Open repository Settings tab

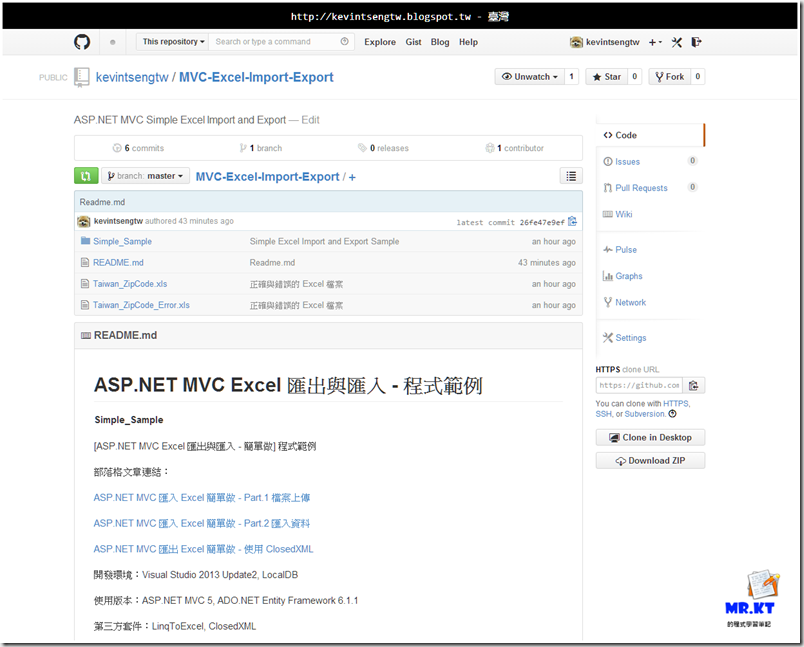click(x=625, y=338)
